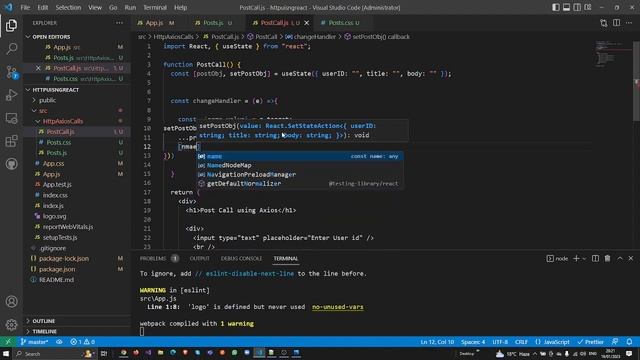The height and width of the screenshot is (360, 640).
Task: Open the Extensions view
Action: [11, 141]
